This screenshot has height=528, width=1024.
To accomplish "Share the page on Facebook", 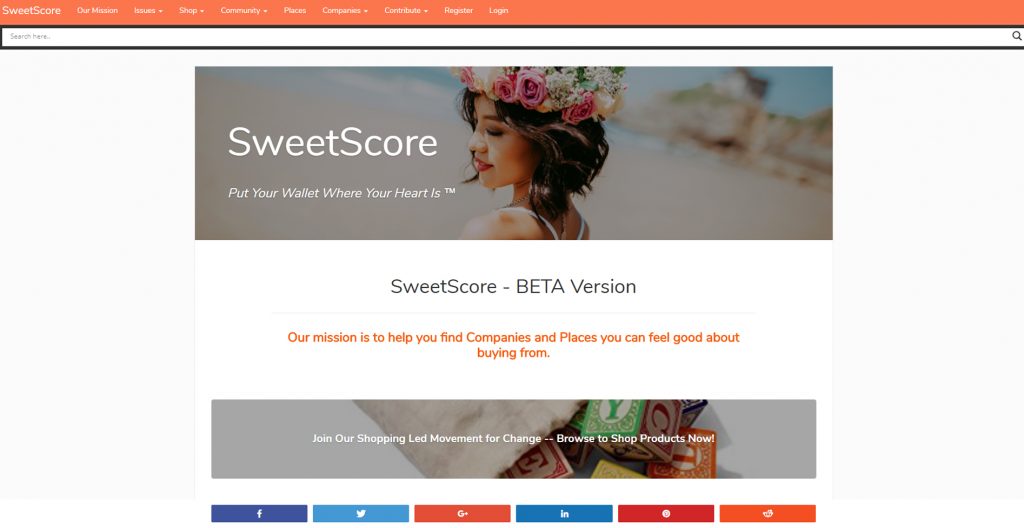I will click(259, 514).
